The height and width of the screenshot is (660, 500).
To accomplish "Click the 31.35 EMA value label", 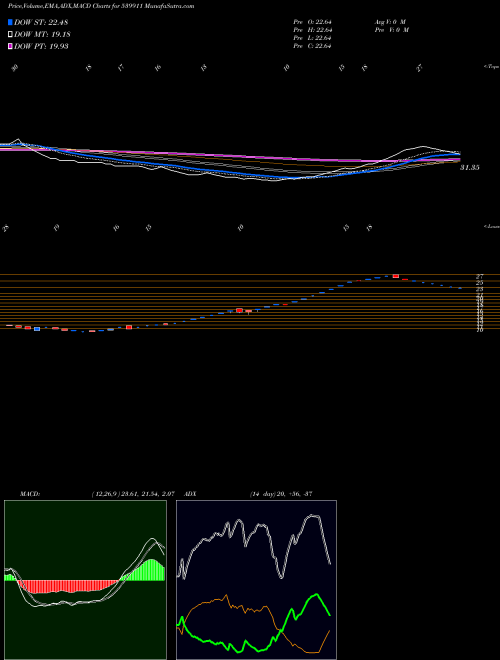I will coord(469,168).
